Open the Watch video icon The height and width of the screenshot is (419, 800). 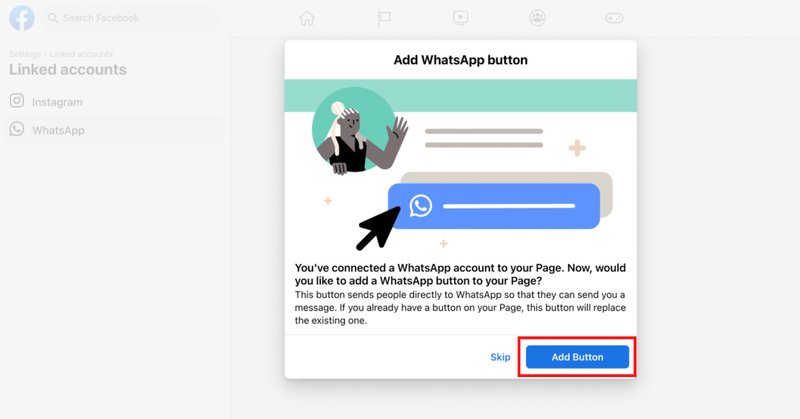coord(460,18)
